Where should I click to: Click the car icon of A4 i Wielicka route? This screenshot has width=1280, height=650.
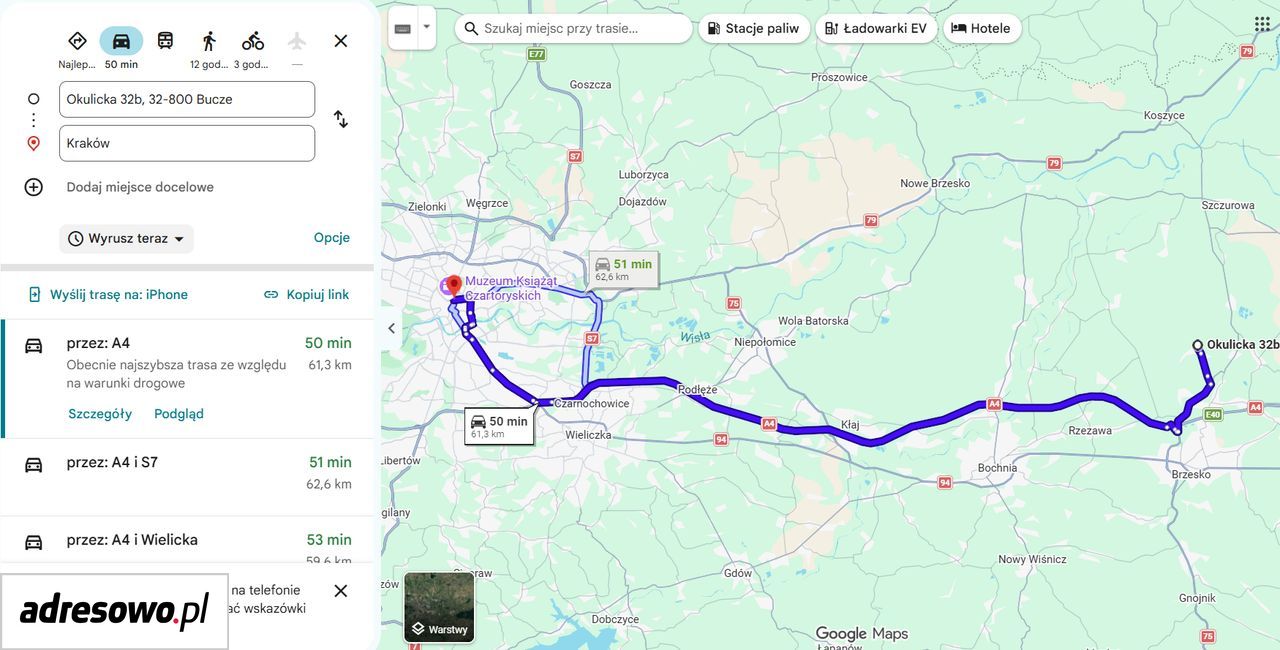pyautogui.click(x=34, y=542)
